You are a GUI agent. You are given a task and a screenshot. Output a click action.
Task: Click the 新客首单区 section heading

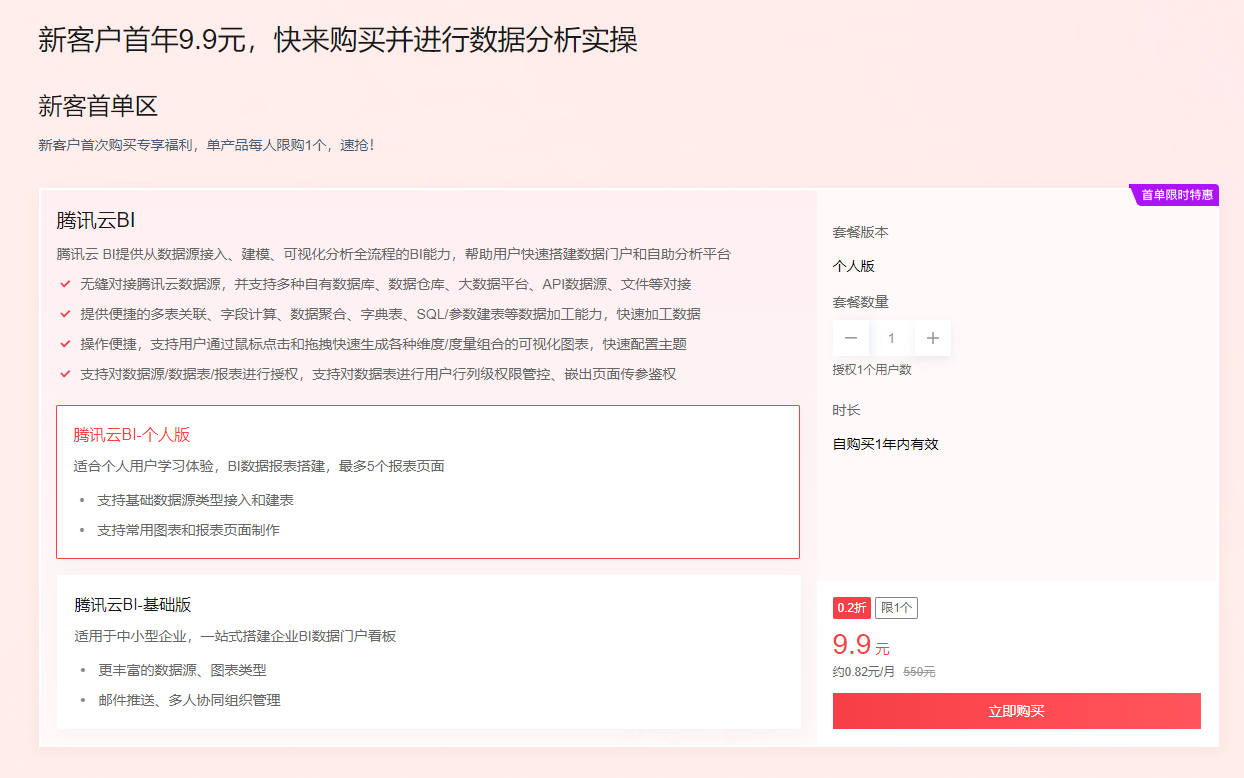tap(98, 106)
